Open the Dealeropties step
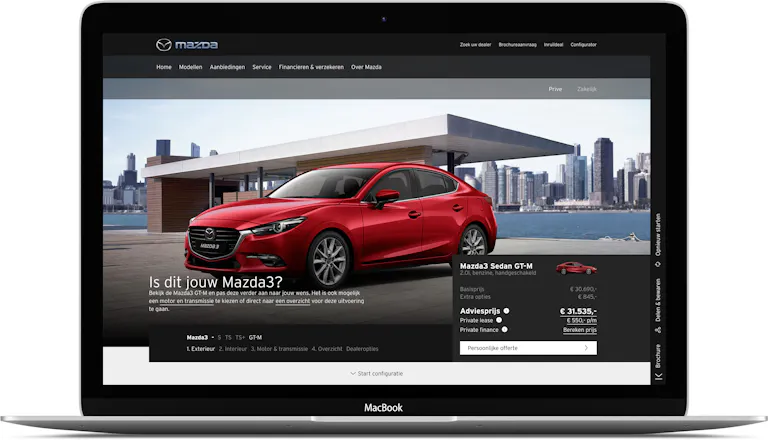This screenshot has width=768, height=440. [362, 349]
